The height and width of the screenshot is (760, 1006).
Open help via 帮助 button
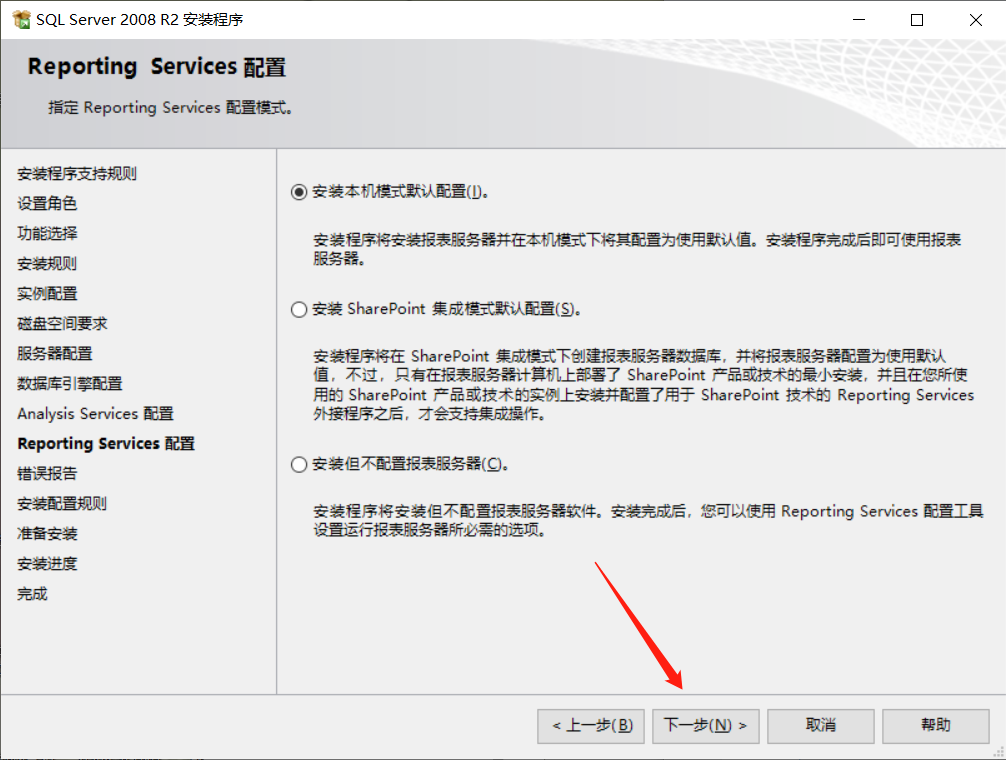tap(935, 726)
